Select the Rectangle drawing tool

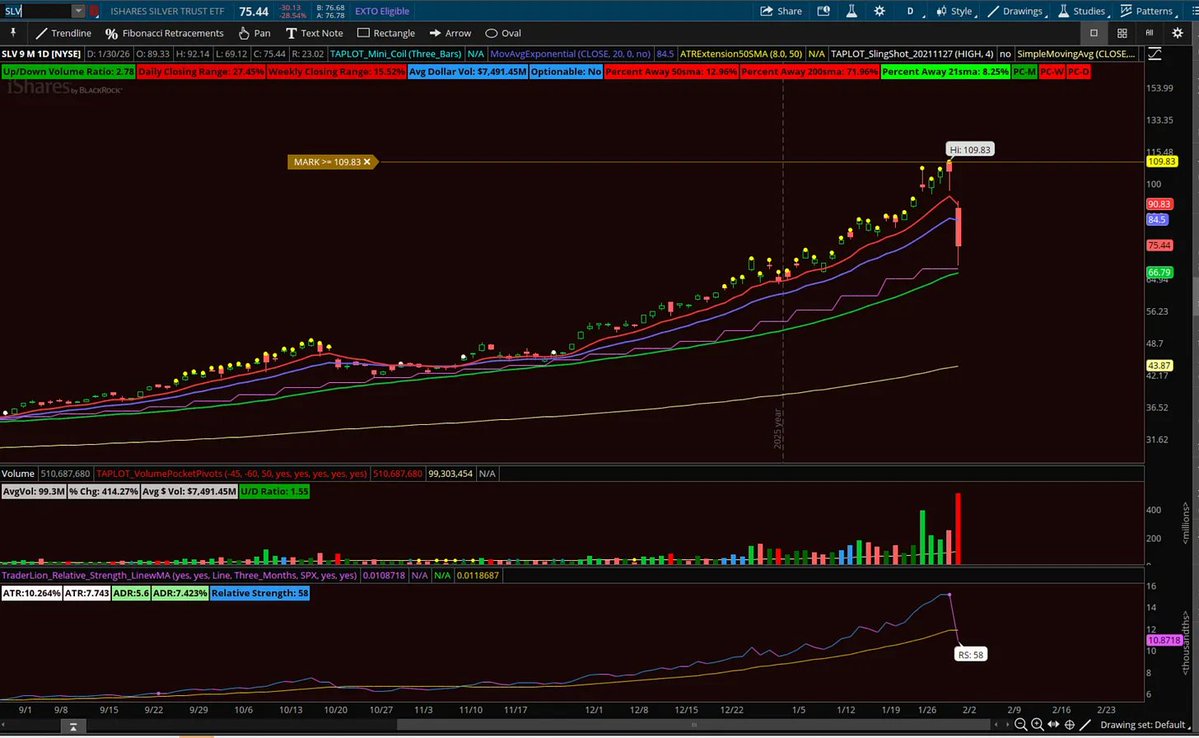click(x=386, y=33)
